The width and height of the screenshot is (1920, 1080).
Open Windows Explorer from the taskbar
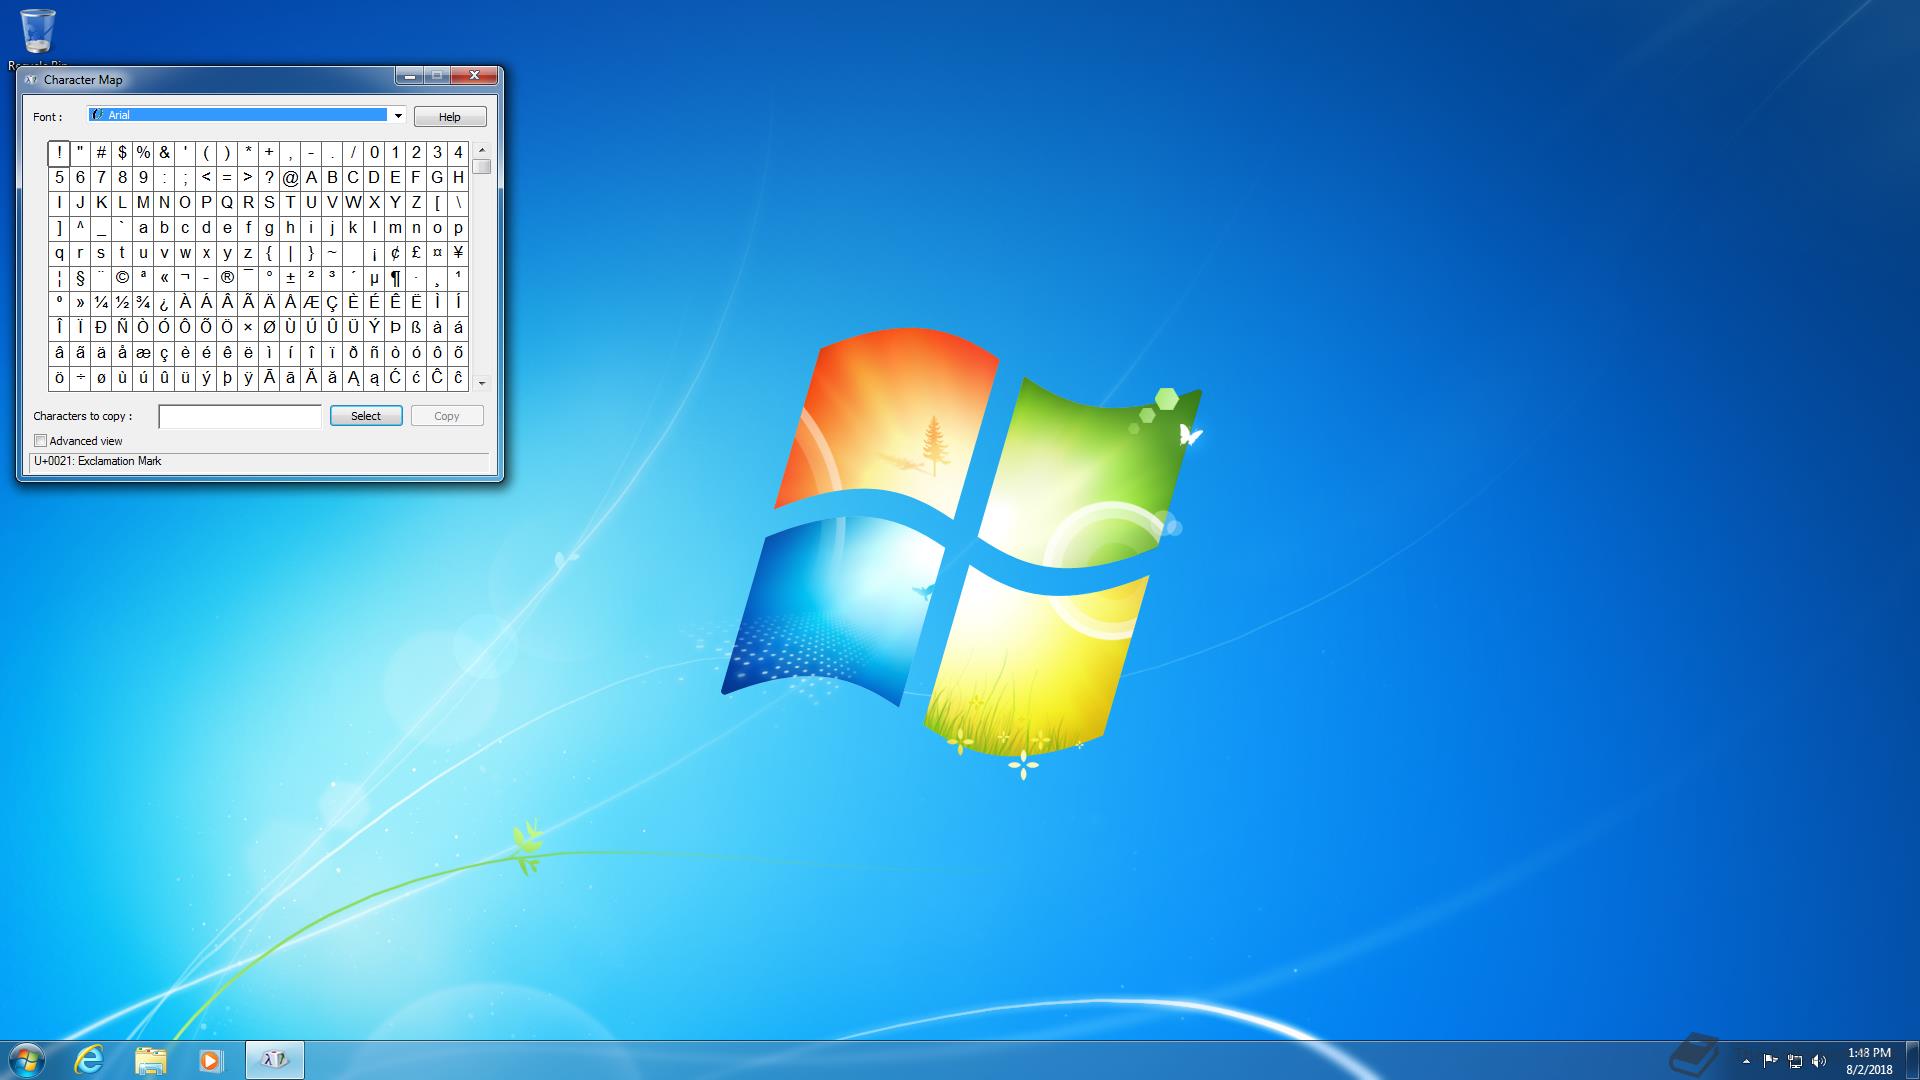pos(150,1060)
